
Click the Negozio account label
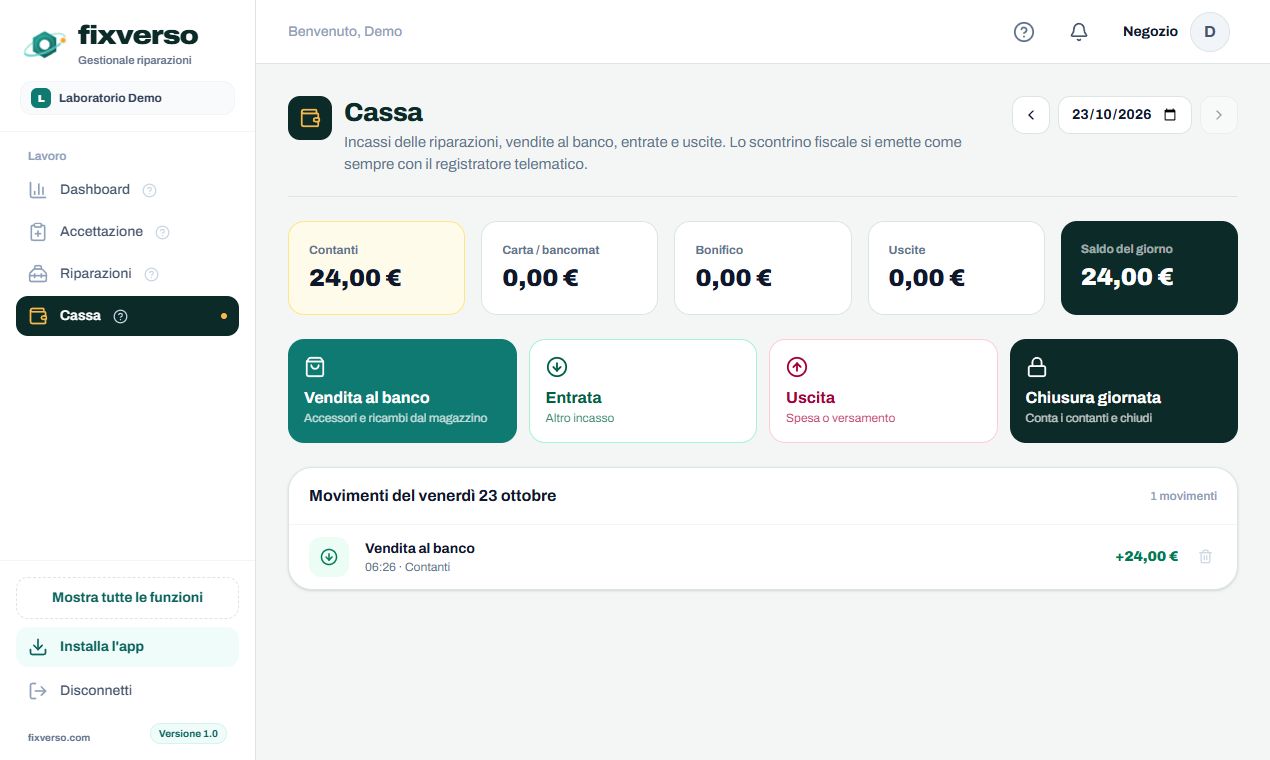1150,32
